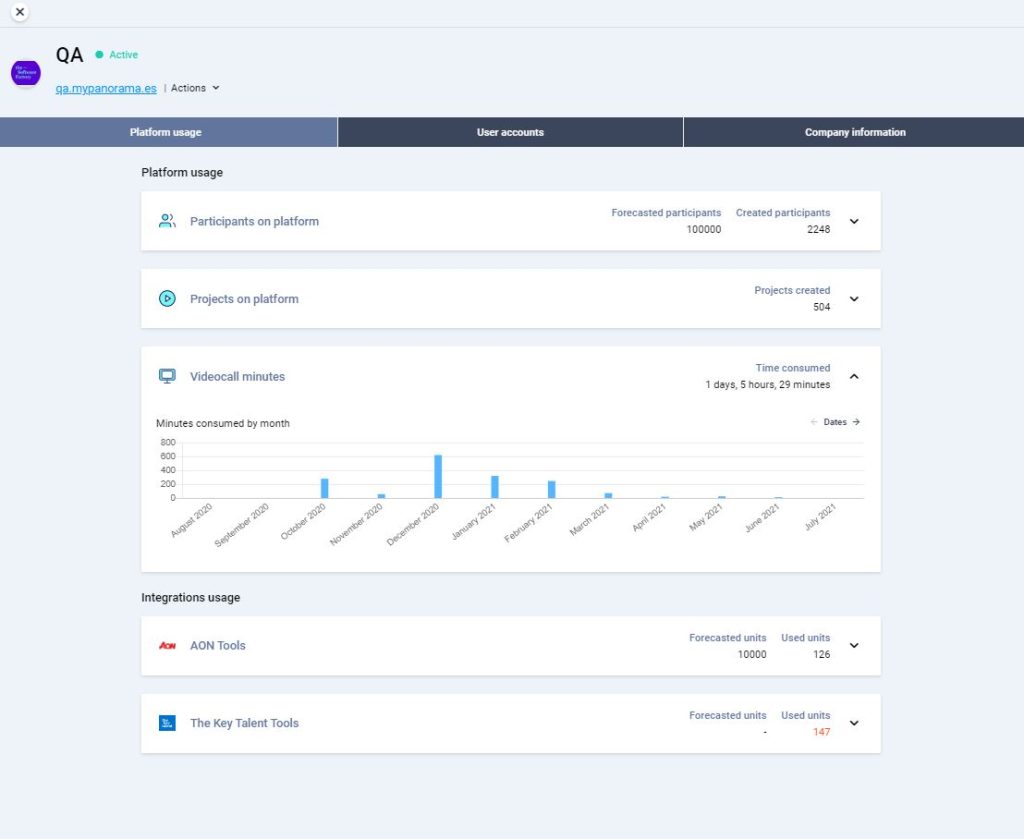Select the Platform usage tab
1024x839 pixels.
165,132
